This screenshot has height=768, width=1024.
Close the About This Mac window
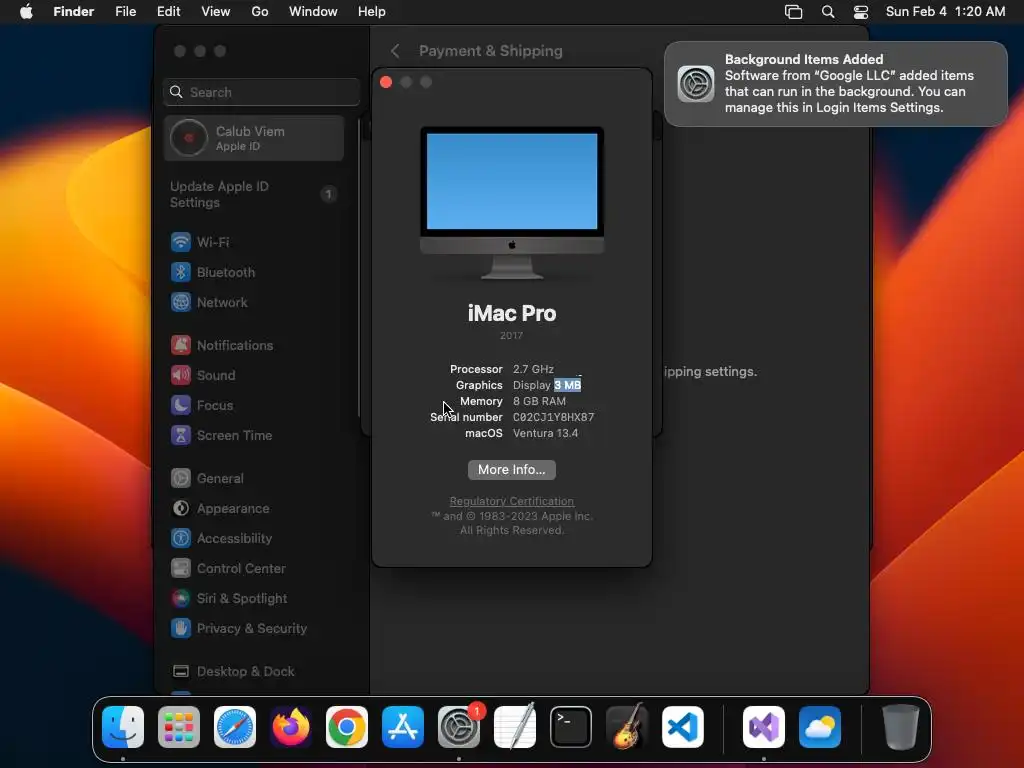coord(386,82)
